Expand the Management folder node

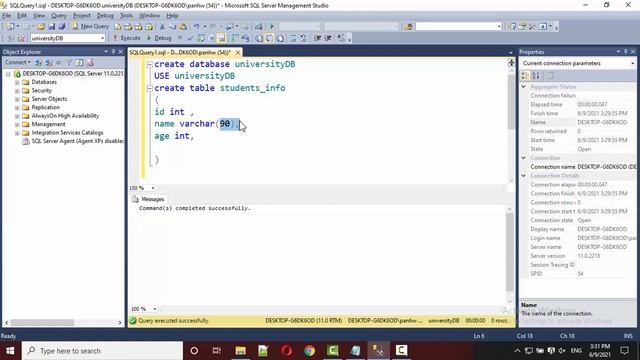pyautogui.click(x=17, y=124)
